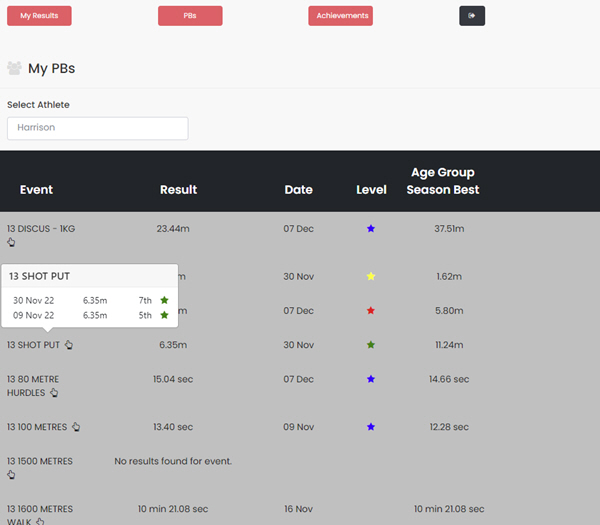Click the hand pointer icon under 13 Discus
This screenshot has height=525, width=600.
(11, 242)
